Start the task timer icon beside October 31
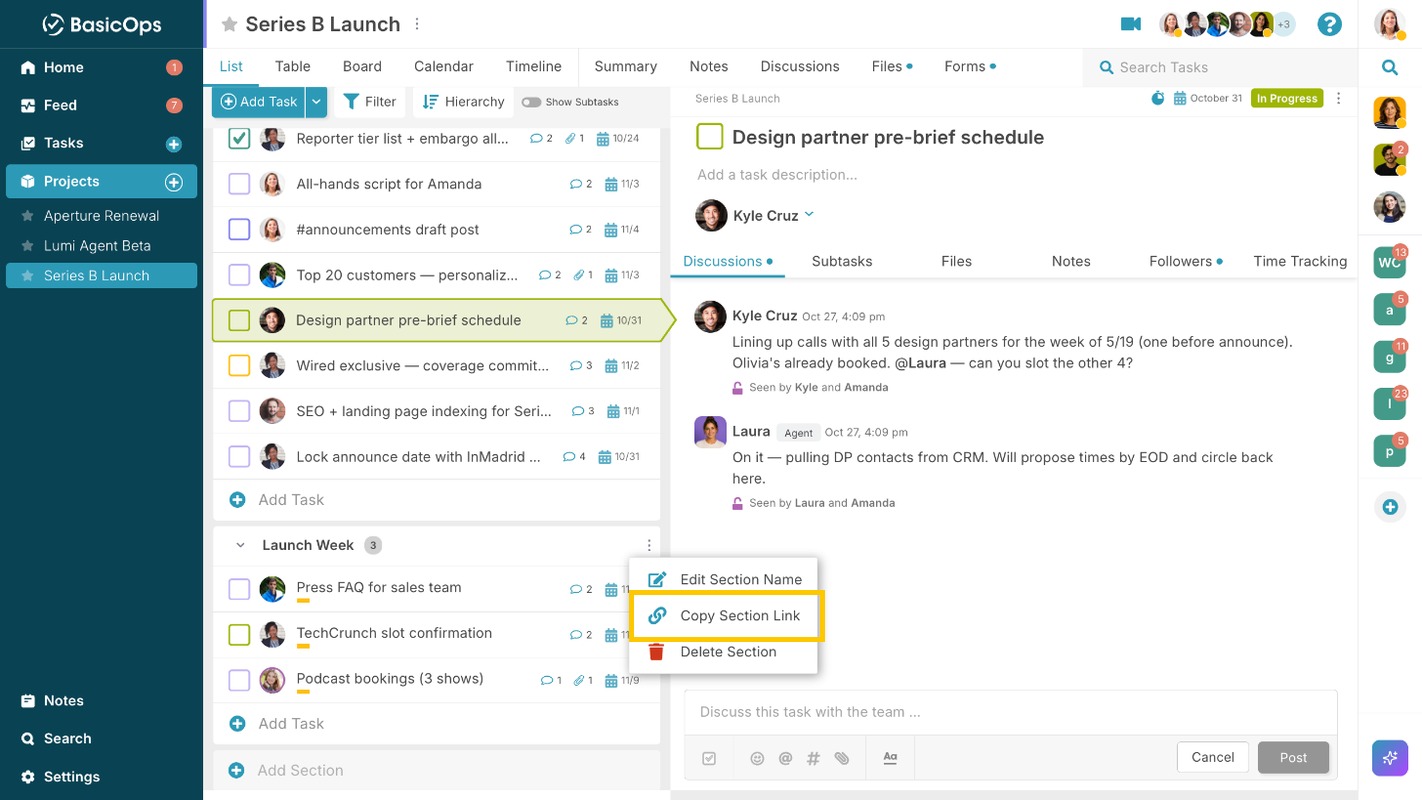Screen dimensions: 1422x800 pos(1158,98)
